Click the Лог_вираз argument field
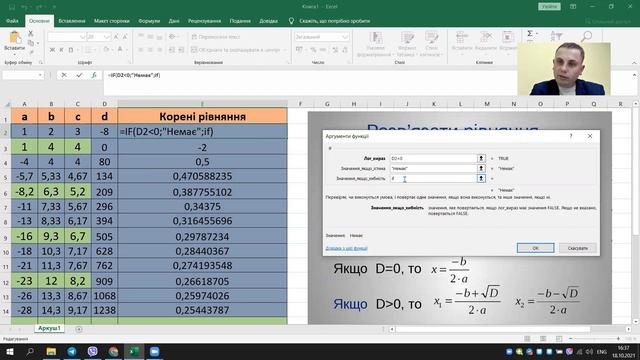 433,158
